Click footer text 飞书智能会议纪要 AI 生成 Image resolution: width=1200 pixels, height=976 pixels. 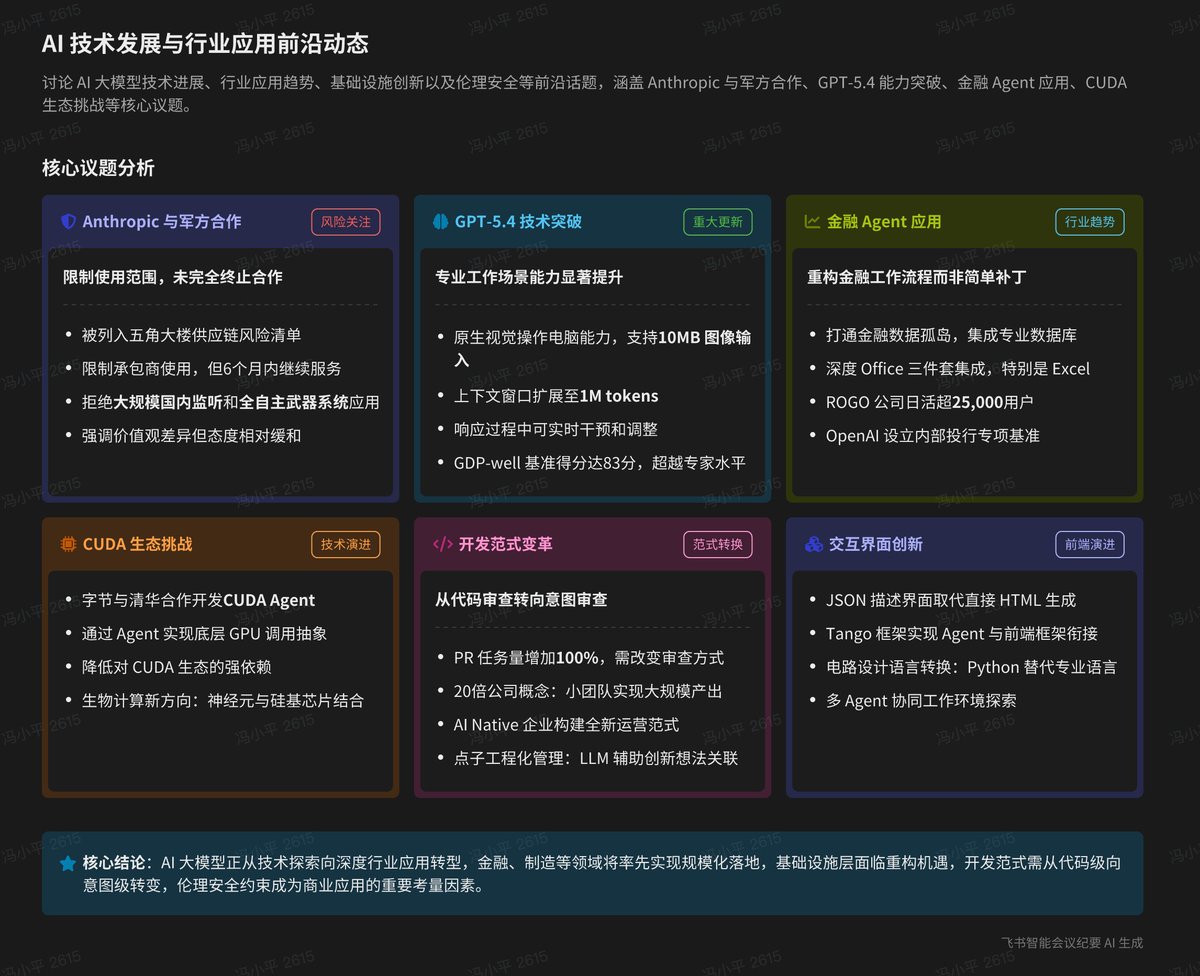click(1071, 942)
